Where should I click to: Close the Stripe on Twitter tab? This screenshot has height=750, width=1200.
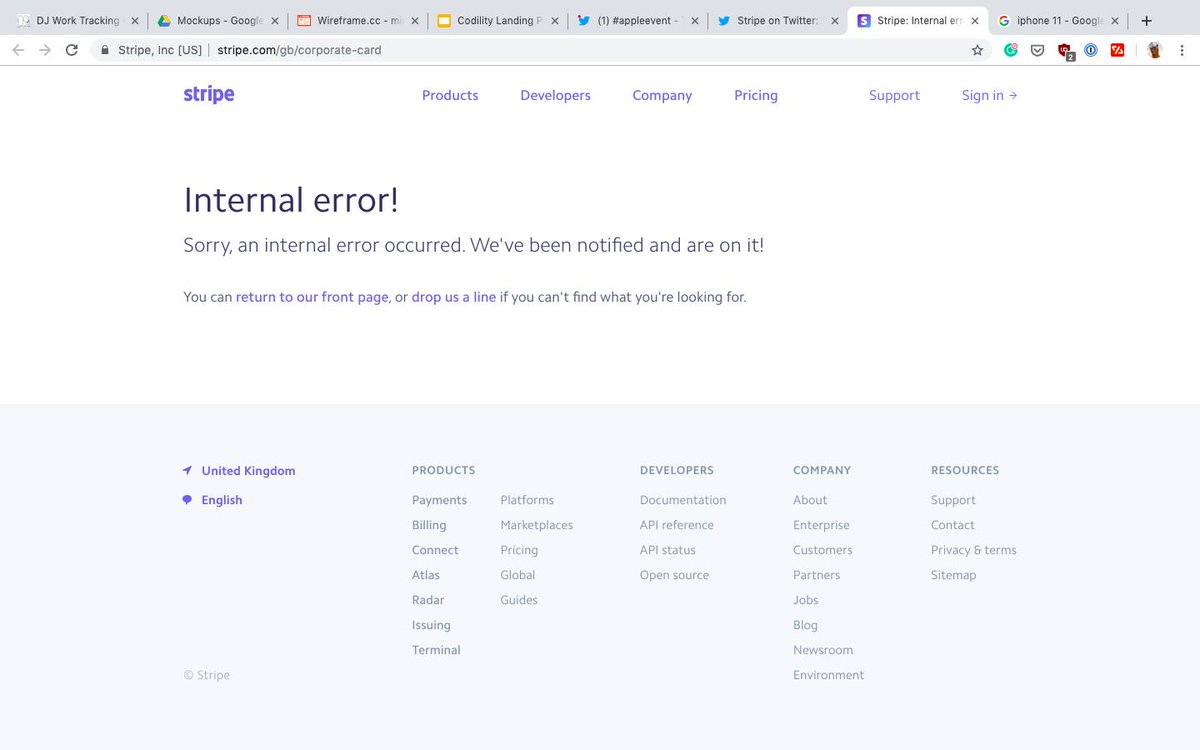(835, 20)
